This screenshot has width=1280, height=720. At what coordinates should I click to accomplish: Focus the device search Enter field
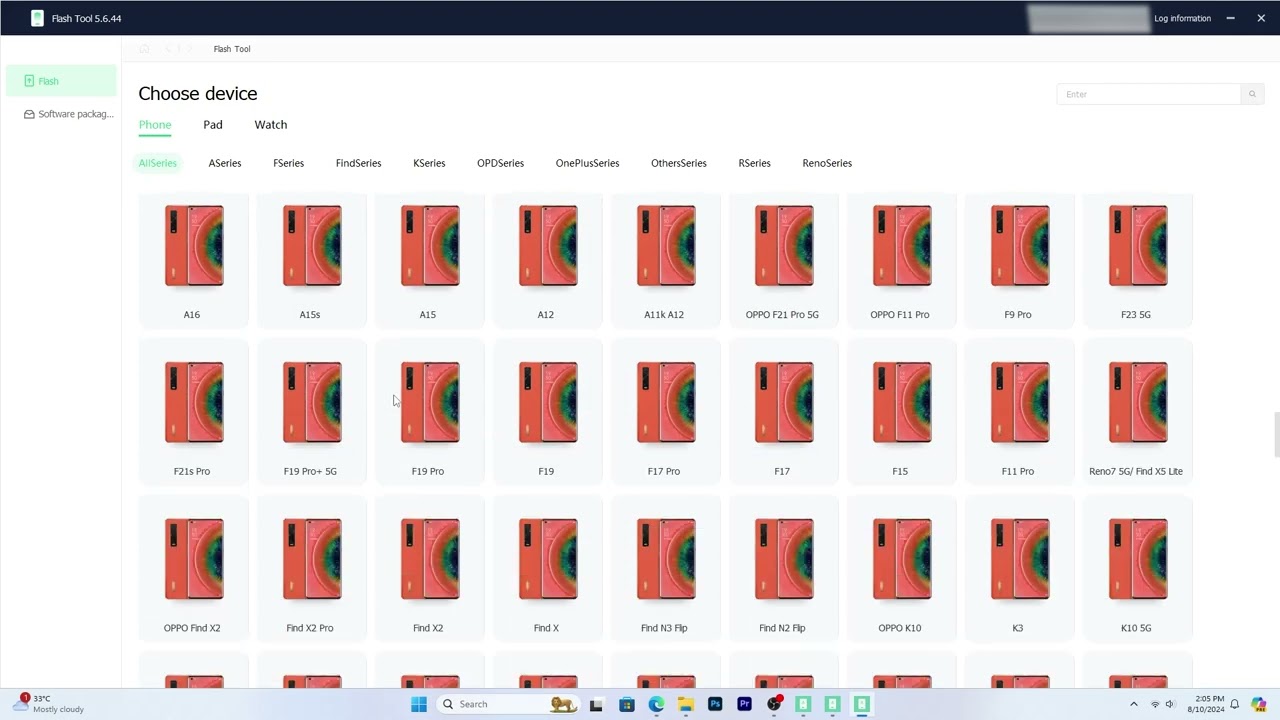coord(1148,94)
